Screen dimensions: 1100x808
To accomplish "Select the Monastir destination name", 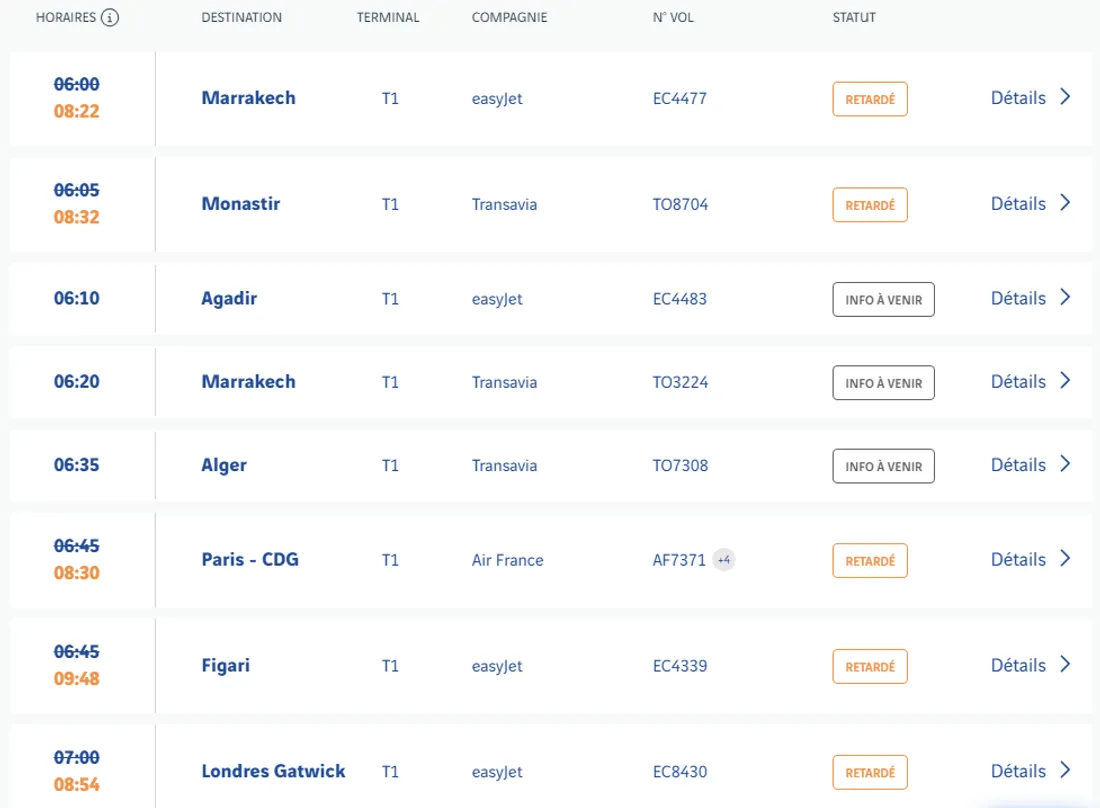I will point(241,204).
